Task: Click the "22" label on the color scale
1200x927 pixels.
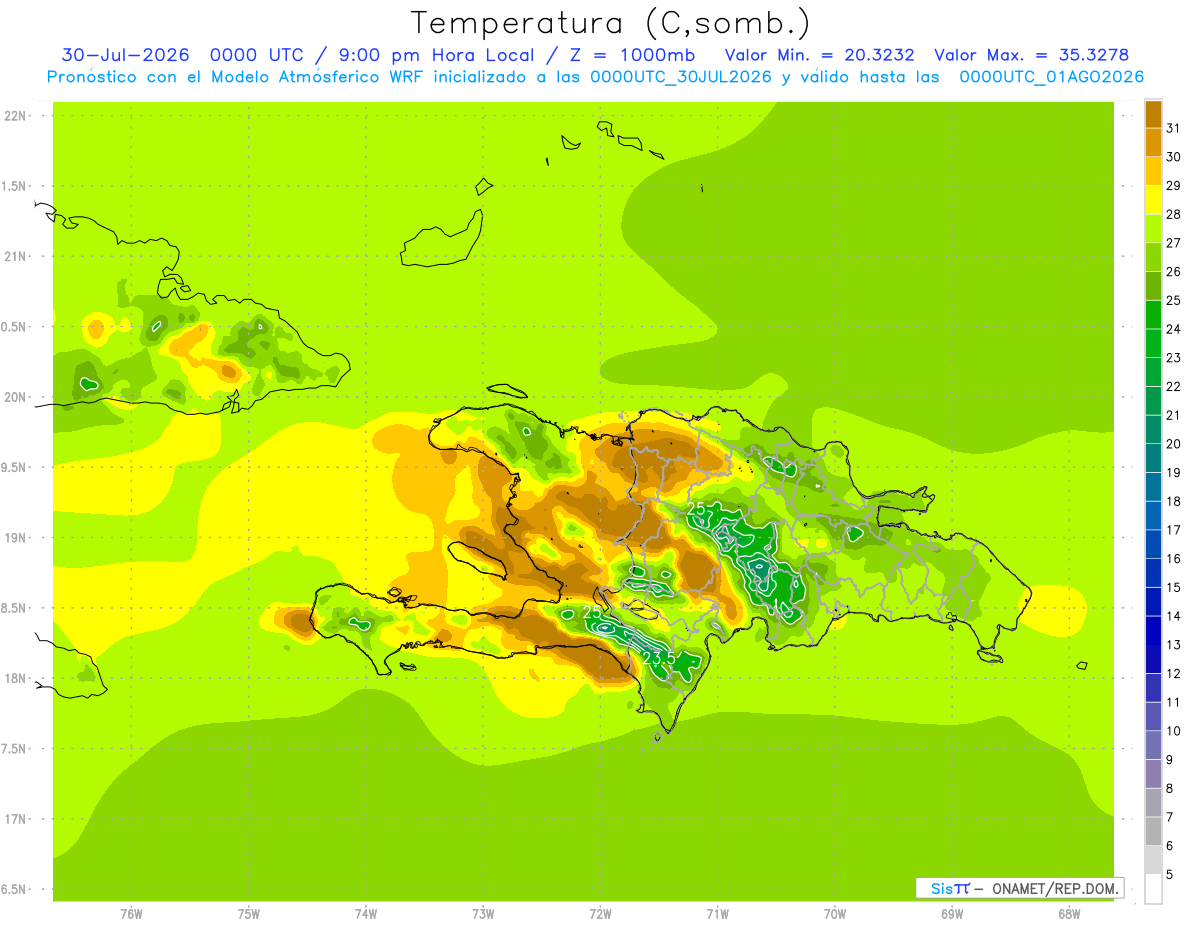Action: point(1174,386)
